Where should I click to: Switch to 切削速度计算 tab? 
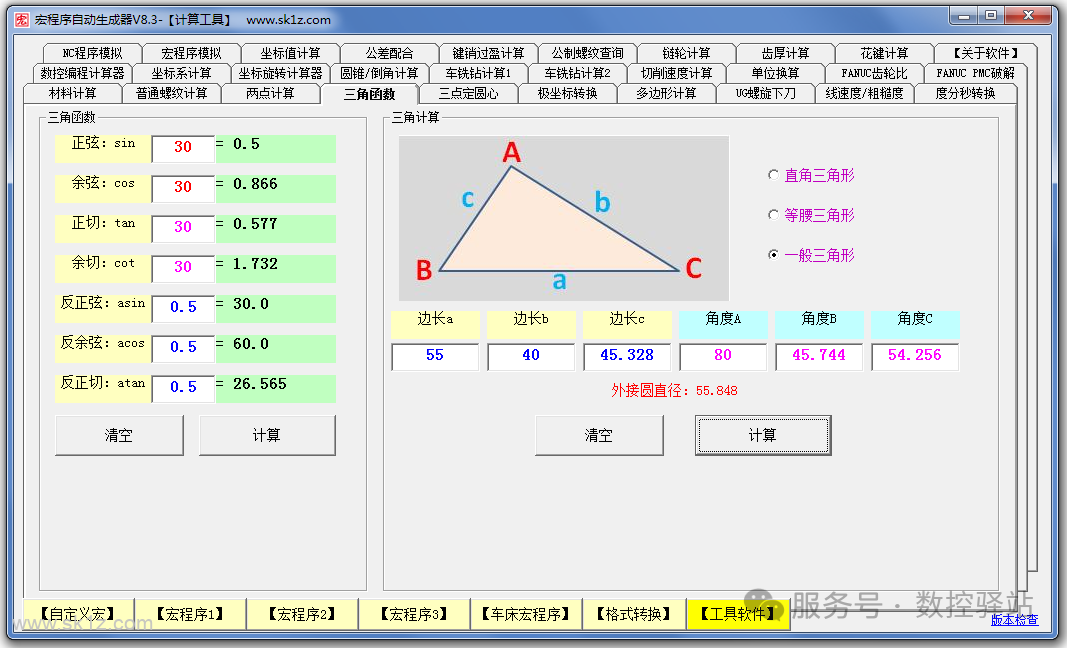point(676,73)
